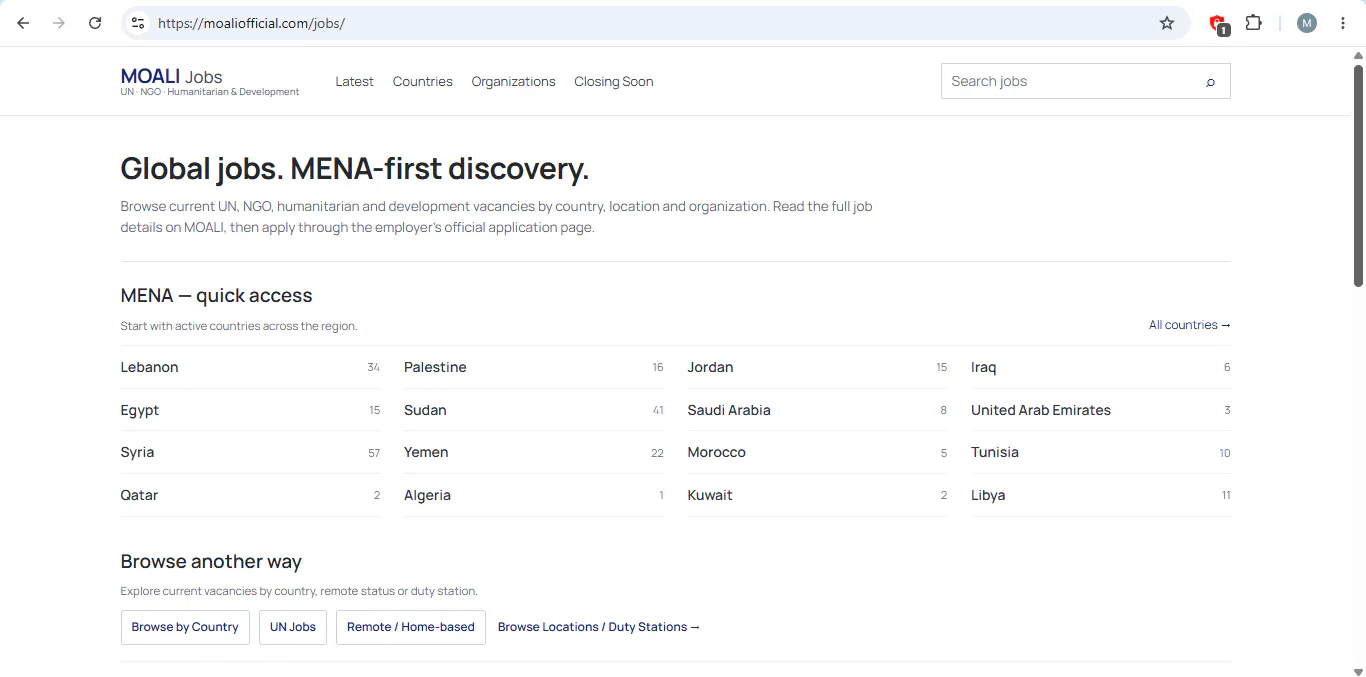
Task: Open United Arab Emirates jobs
Action: [x=1101, y=410]
